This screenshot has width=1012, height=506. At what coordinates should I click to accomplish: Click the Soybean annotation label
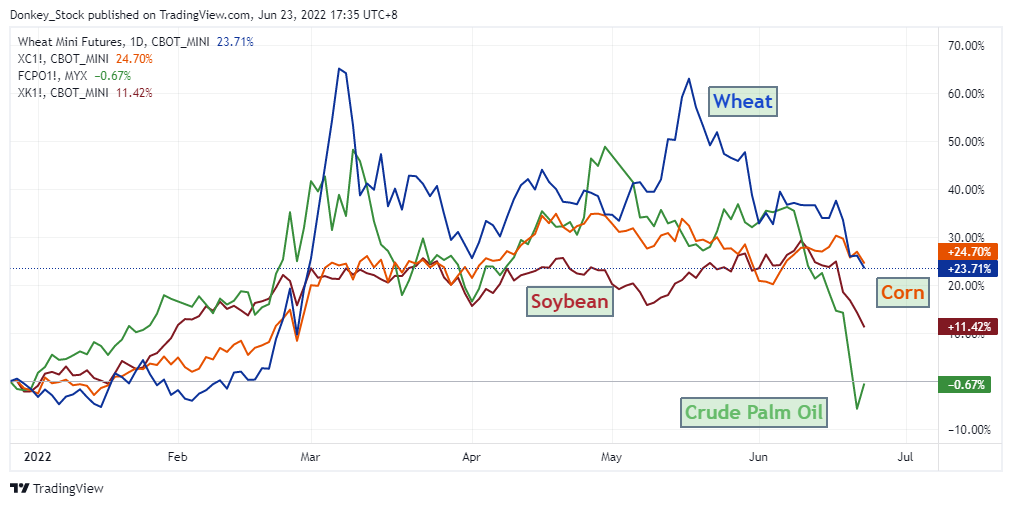point(570,301)
